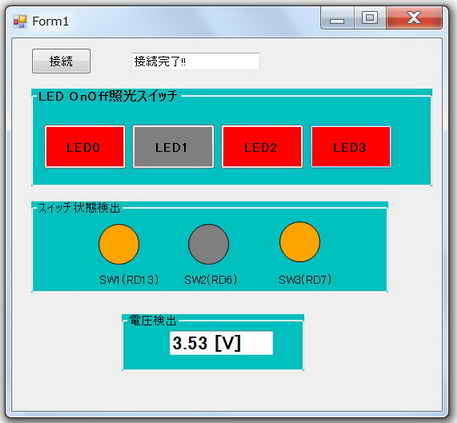The width and height of the screenshot is (457, 423).
Task: Click the SW3(RD7) label
Action: pos(305,280)
